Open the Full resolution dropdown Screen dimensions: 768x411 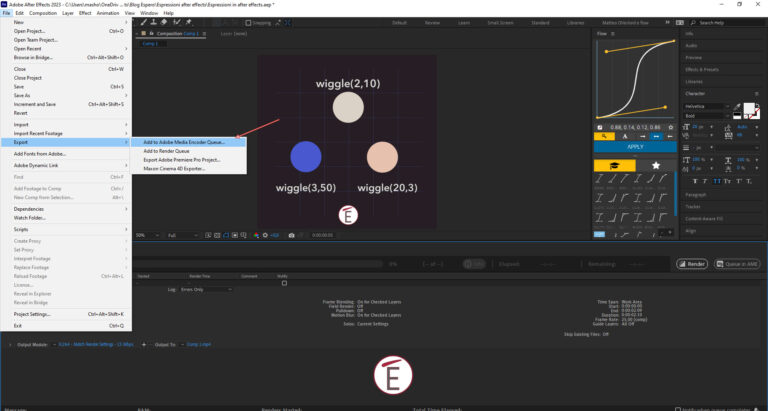[183, 236]
